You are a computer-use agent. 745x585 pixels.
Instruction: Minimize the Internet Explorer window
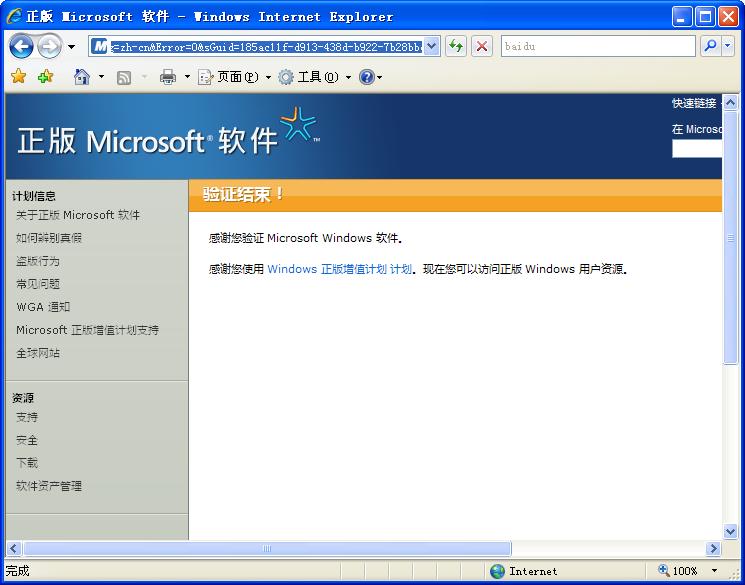[682, 17]
